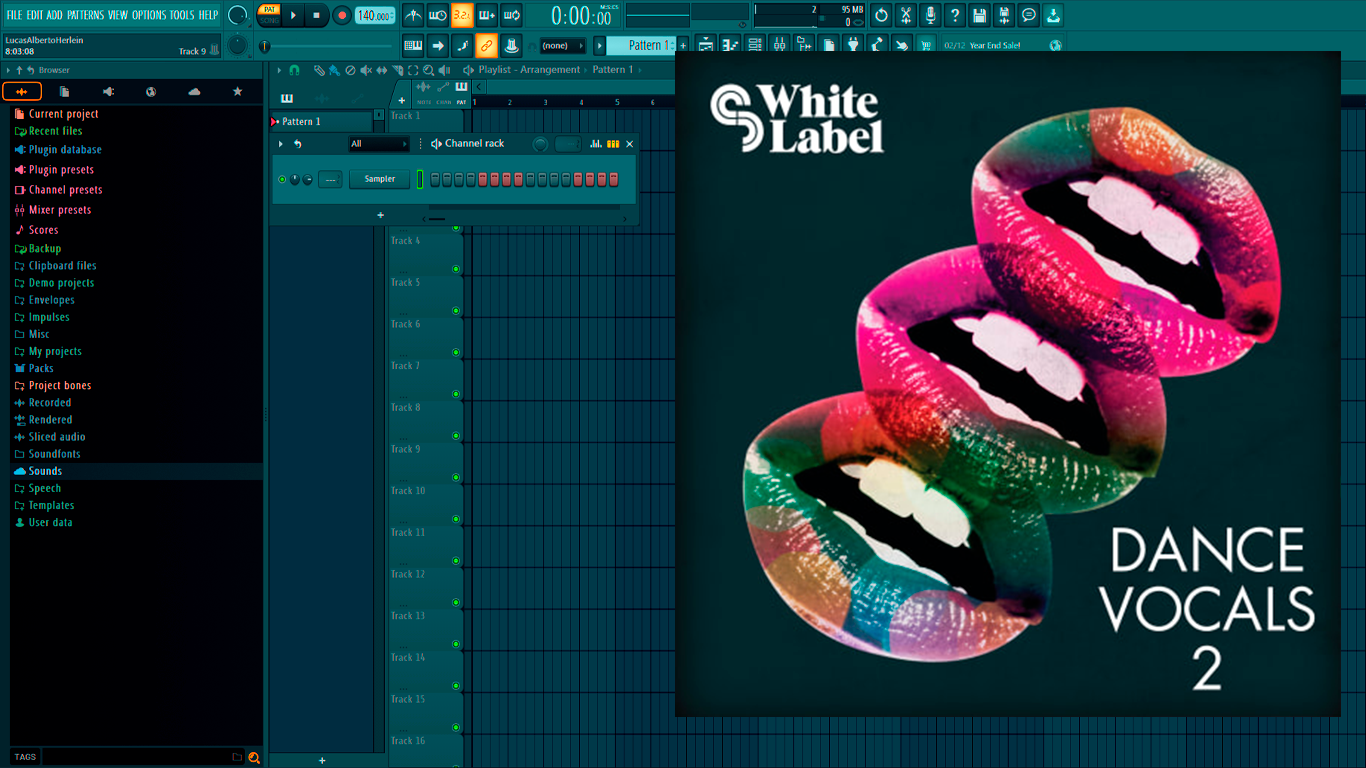Adjust the channel rack swing knob

541,144
